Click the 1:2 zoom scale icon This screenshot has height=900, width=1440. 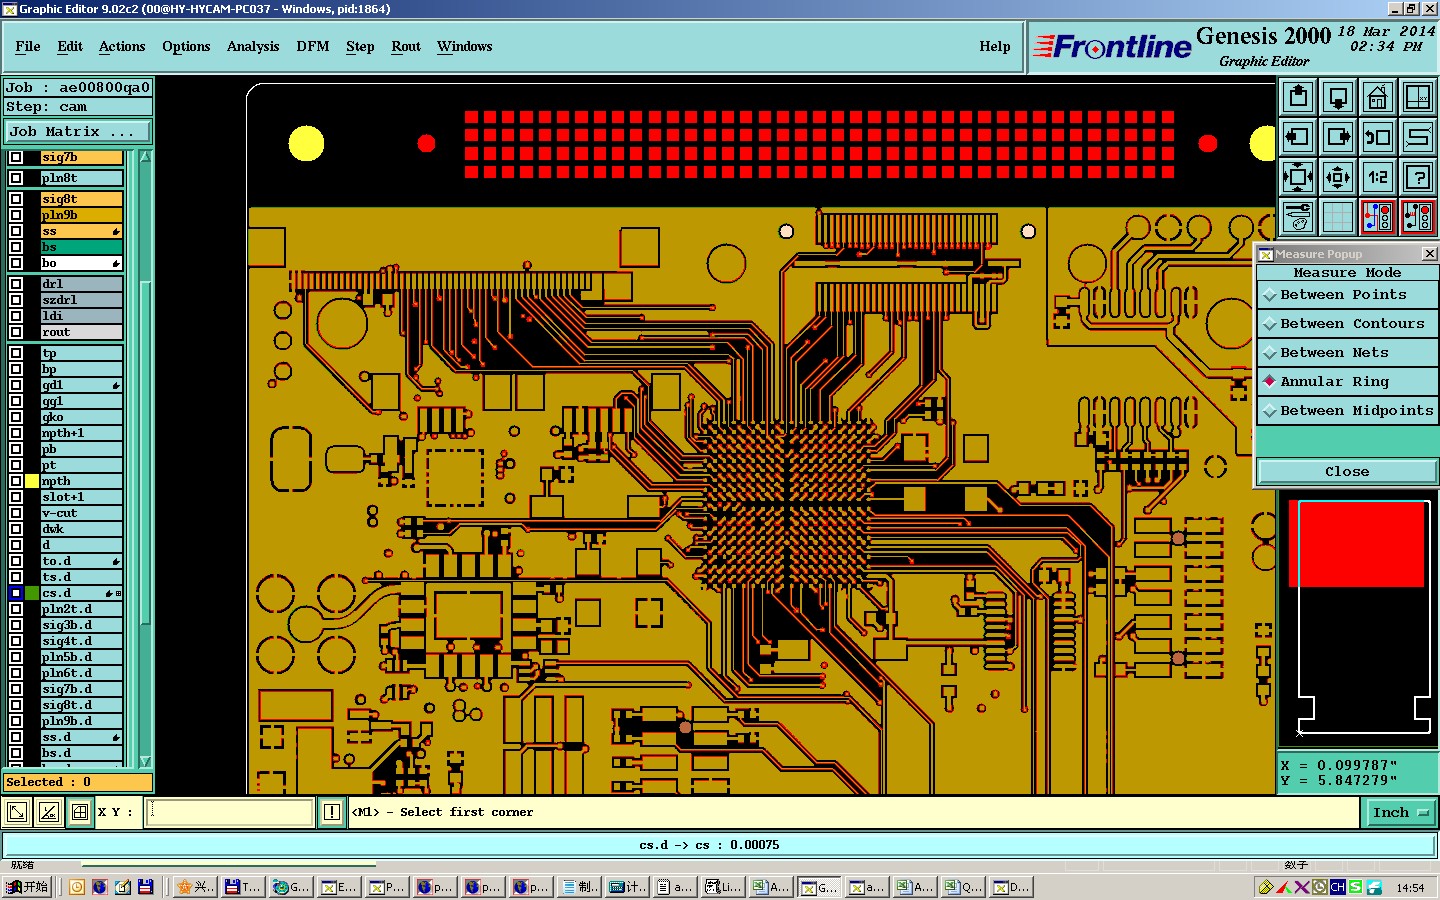click(x=1377, y=177)
